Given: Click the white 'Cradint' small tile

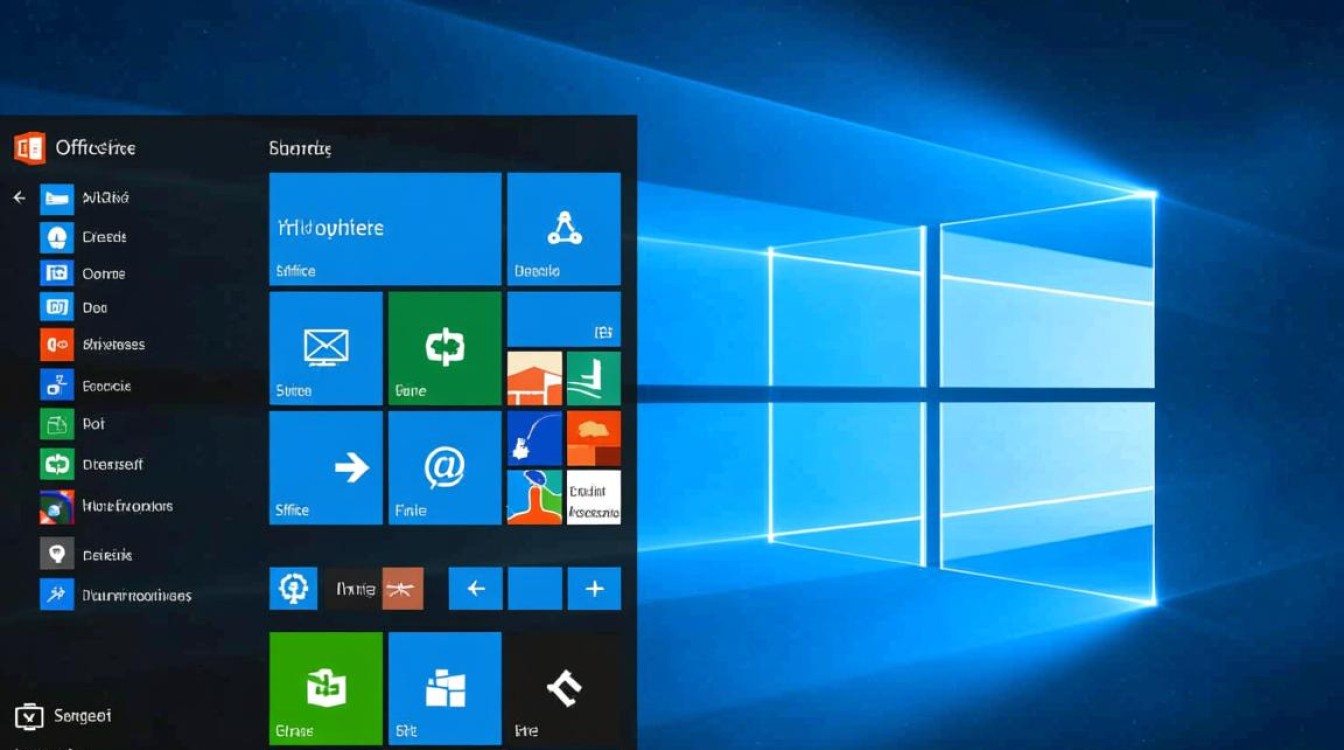Looking at the screenshot, I should pyautogui.click(x=594, y=497).
